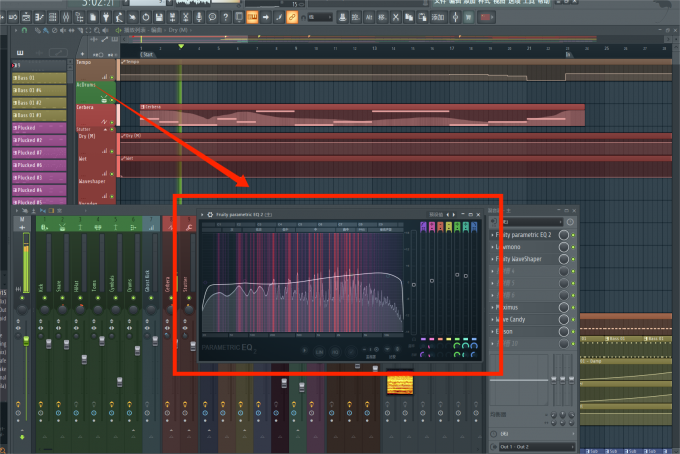Click the Cerbera track automation icon
The image size is (680, 454).
coord(104,122)
